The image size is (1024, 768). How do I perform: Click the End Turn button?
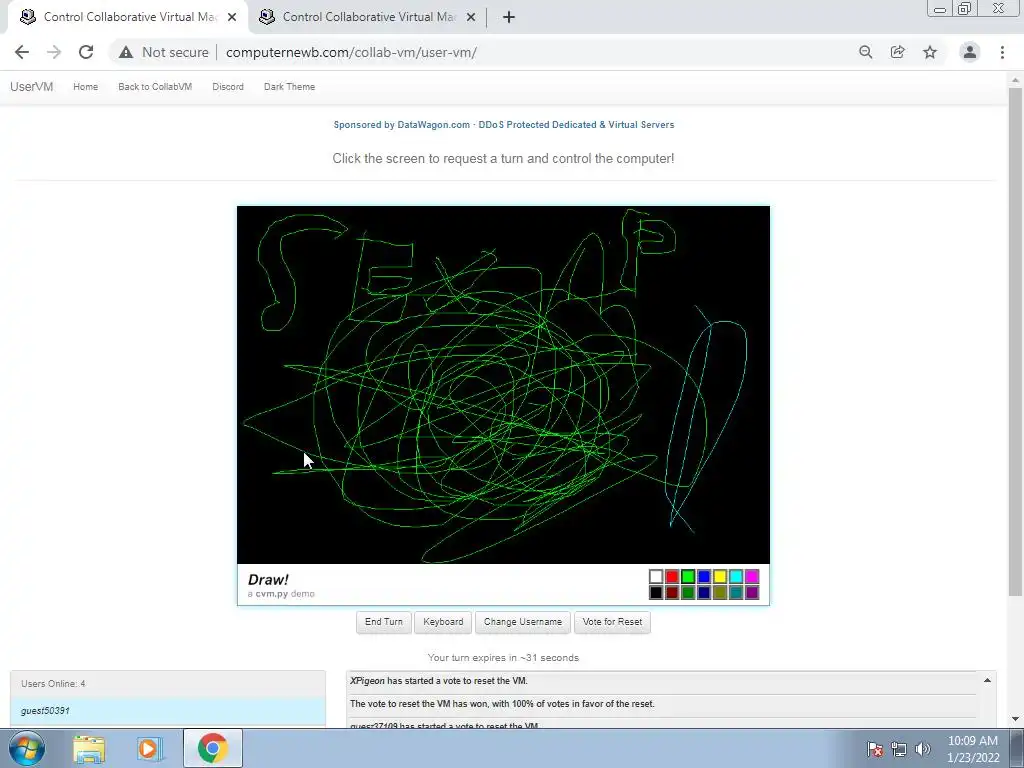pos(383,622)
